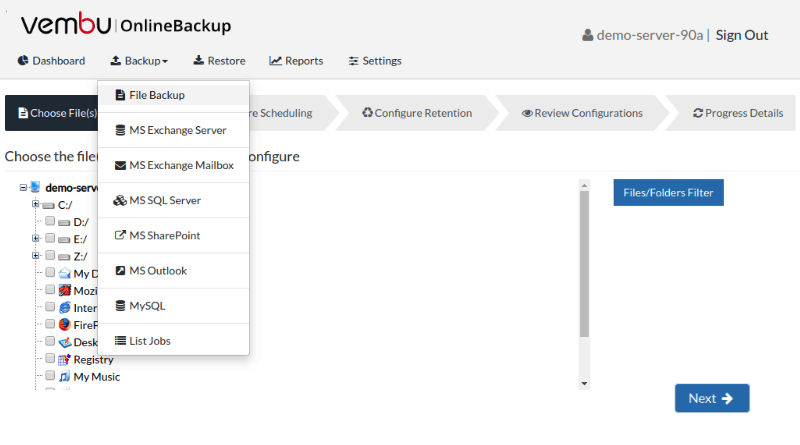The image size is (800, 445).
Task: Check the Z:/ drive checkbox
Action: [x=50, y=255]
